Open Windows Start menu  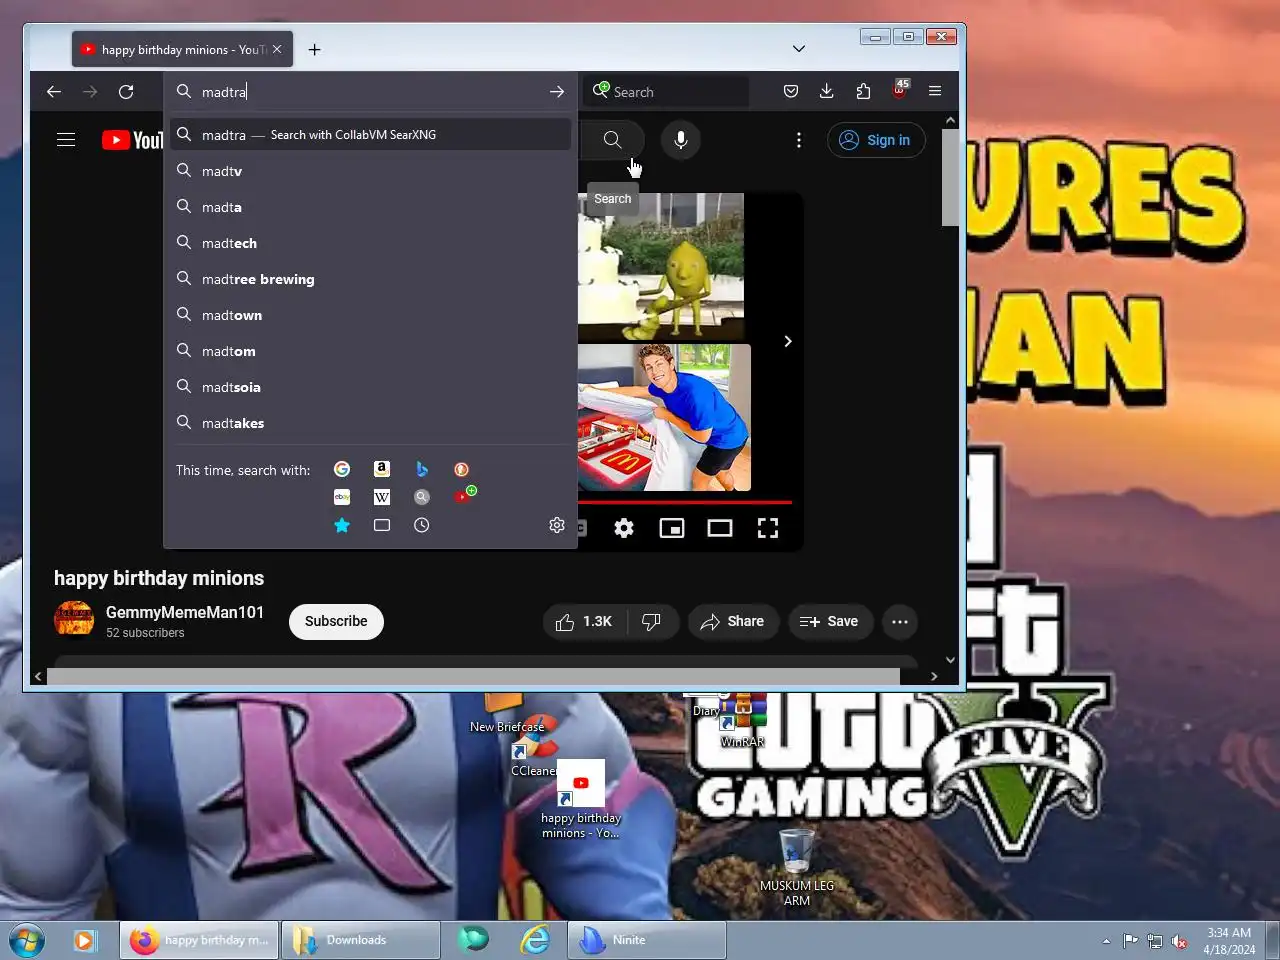click(27, 941)
